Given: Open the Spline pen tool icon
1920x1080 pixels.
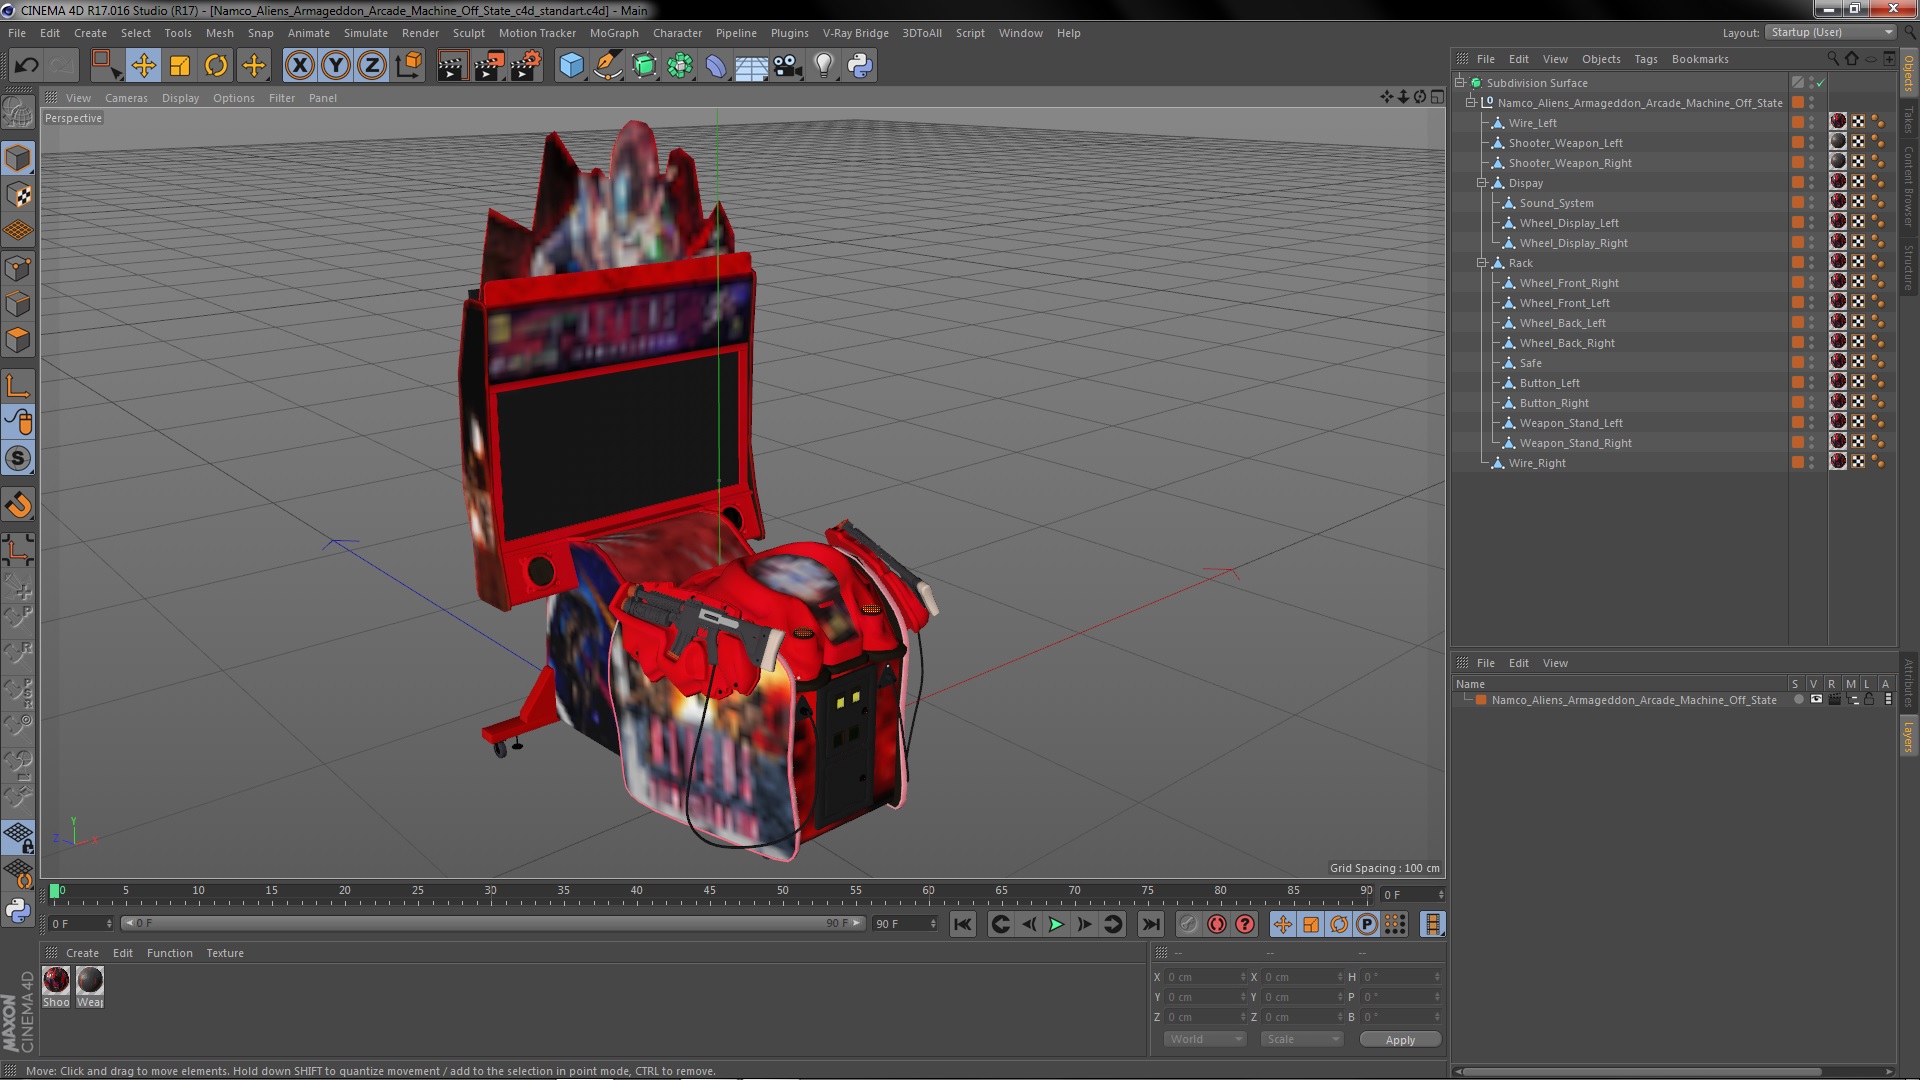Looking at the screenshot, I should [607, 66].
